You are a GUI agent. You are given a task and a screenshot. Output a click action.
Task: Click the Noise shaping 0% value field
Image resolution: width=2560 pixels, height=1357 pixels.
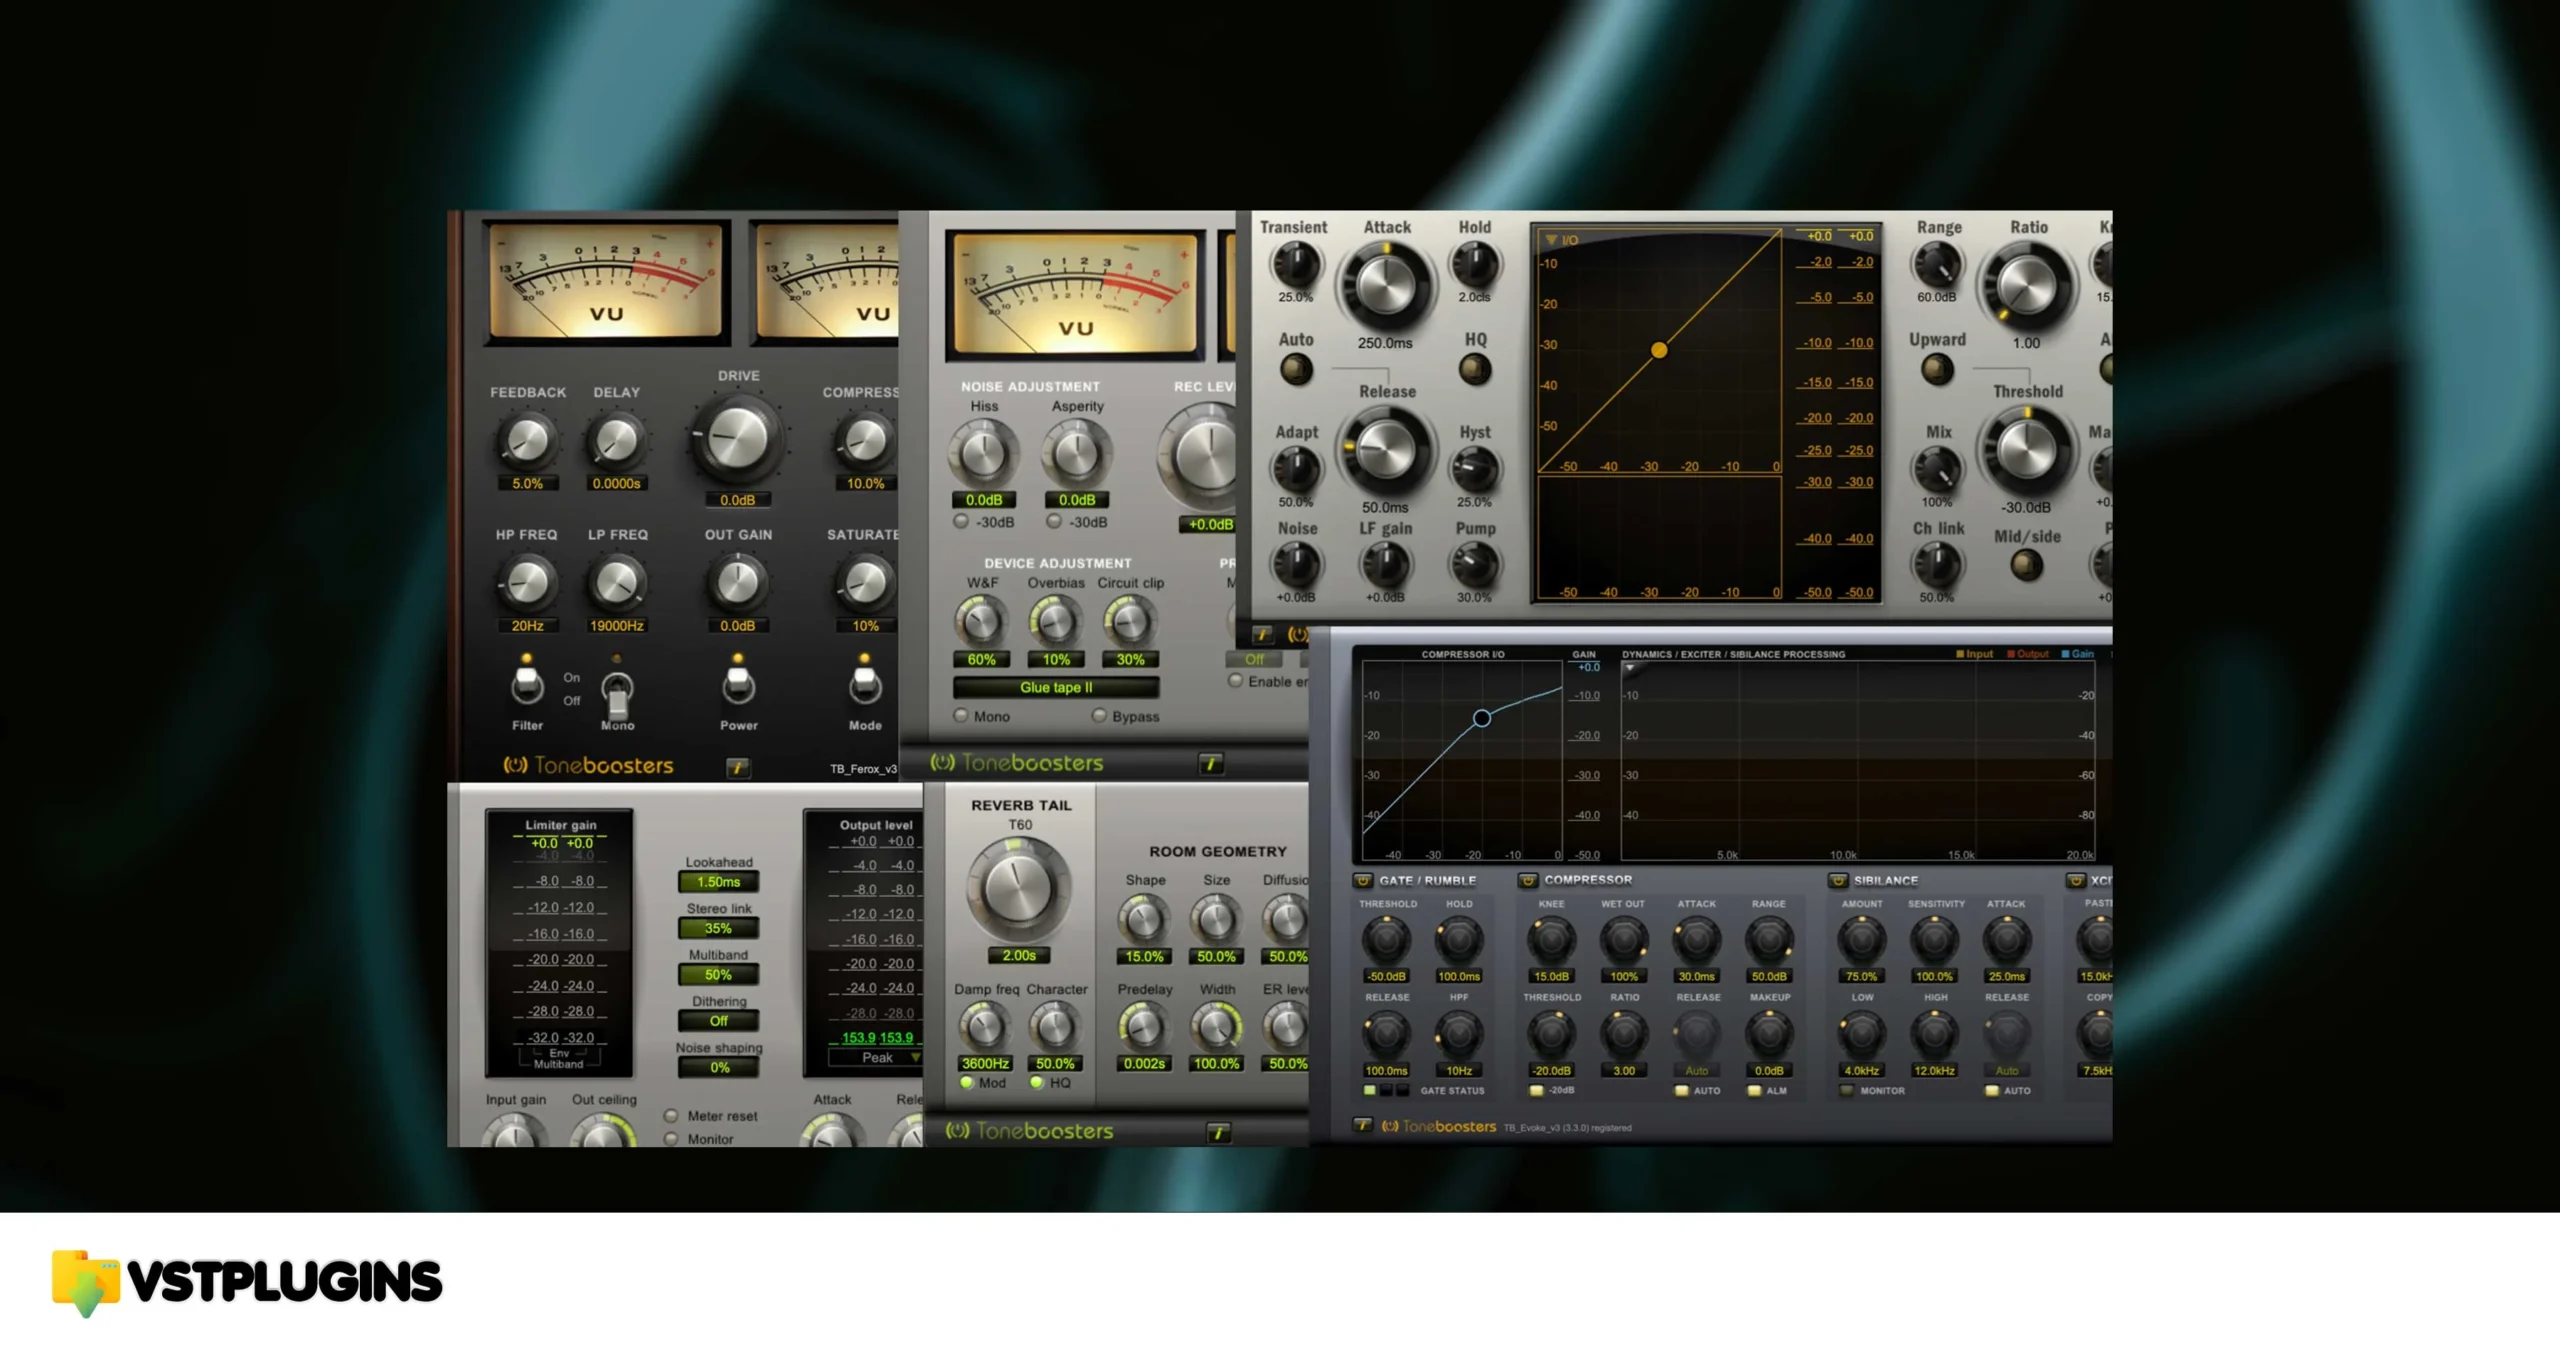coord(718,1068)
